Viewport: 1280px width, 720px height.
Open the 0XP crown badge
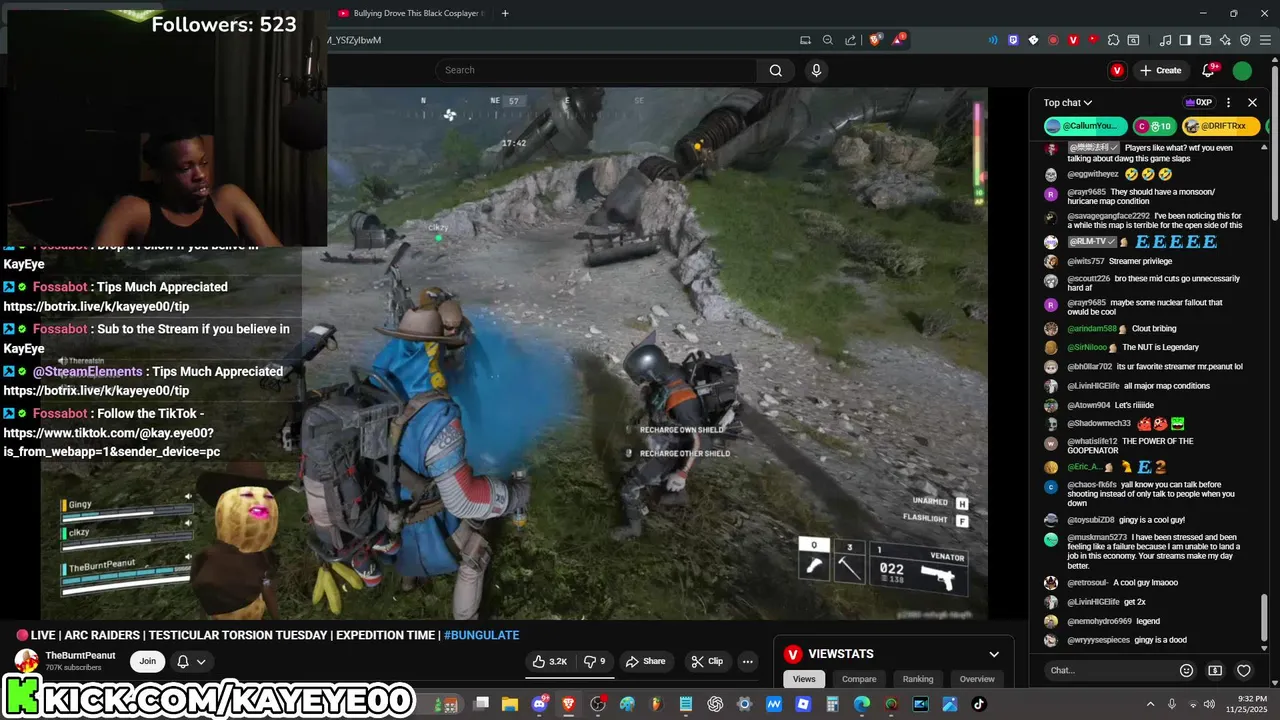point(1198,102)
